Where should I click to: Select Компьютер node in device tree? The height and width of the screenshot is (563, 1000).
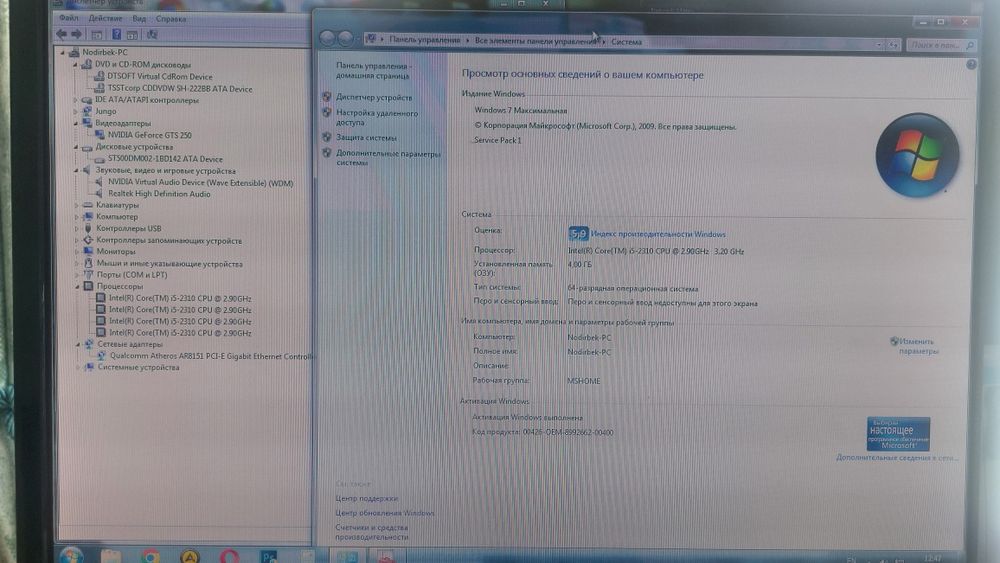pyautogui.click(x=117, y=217)
